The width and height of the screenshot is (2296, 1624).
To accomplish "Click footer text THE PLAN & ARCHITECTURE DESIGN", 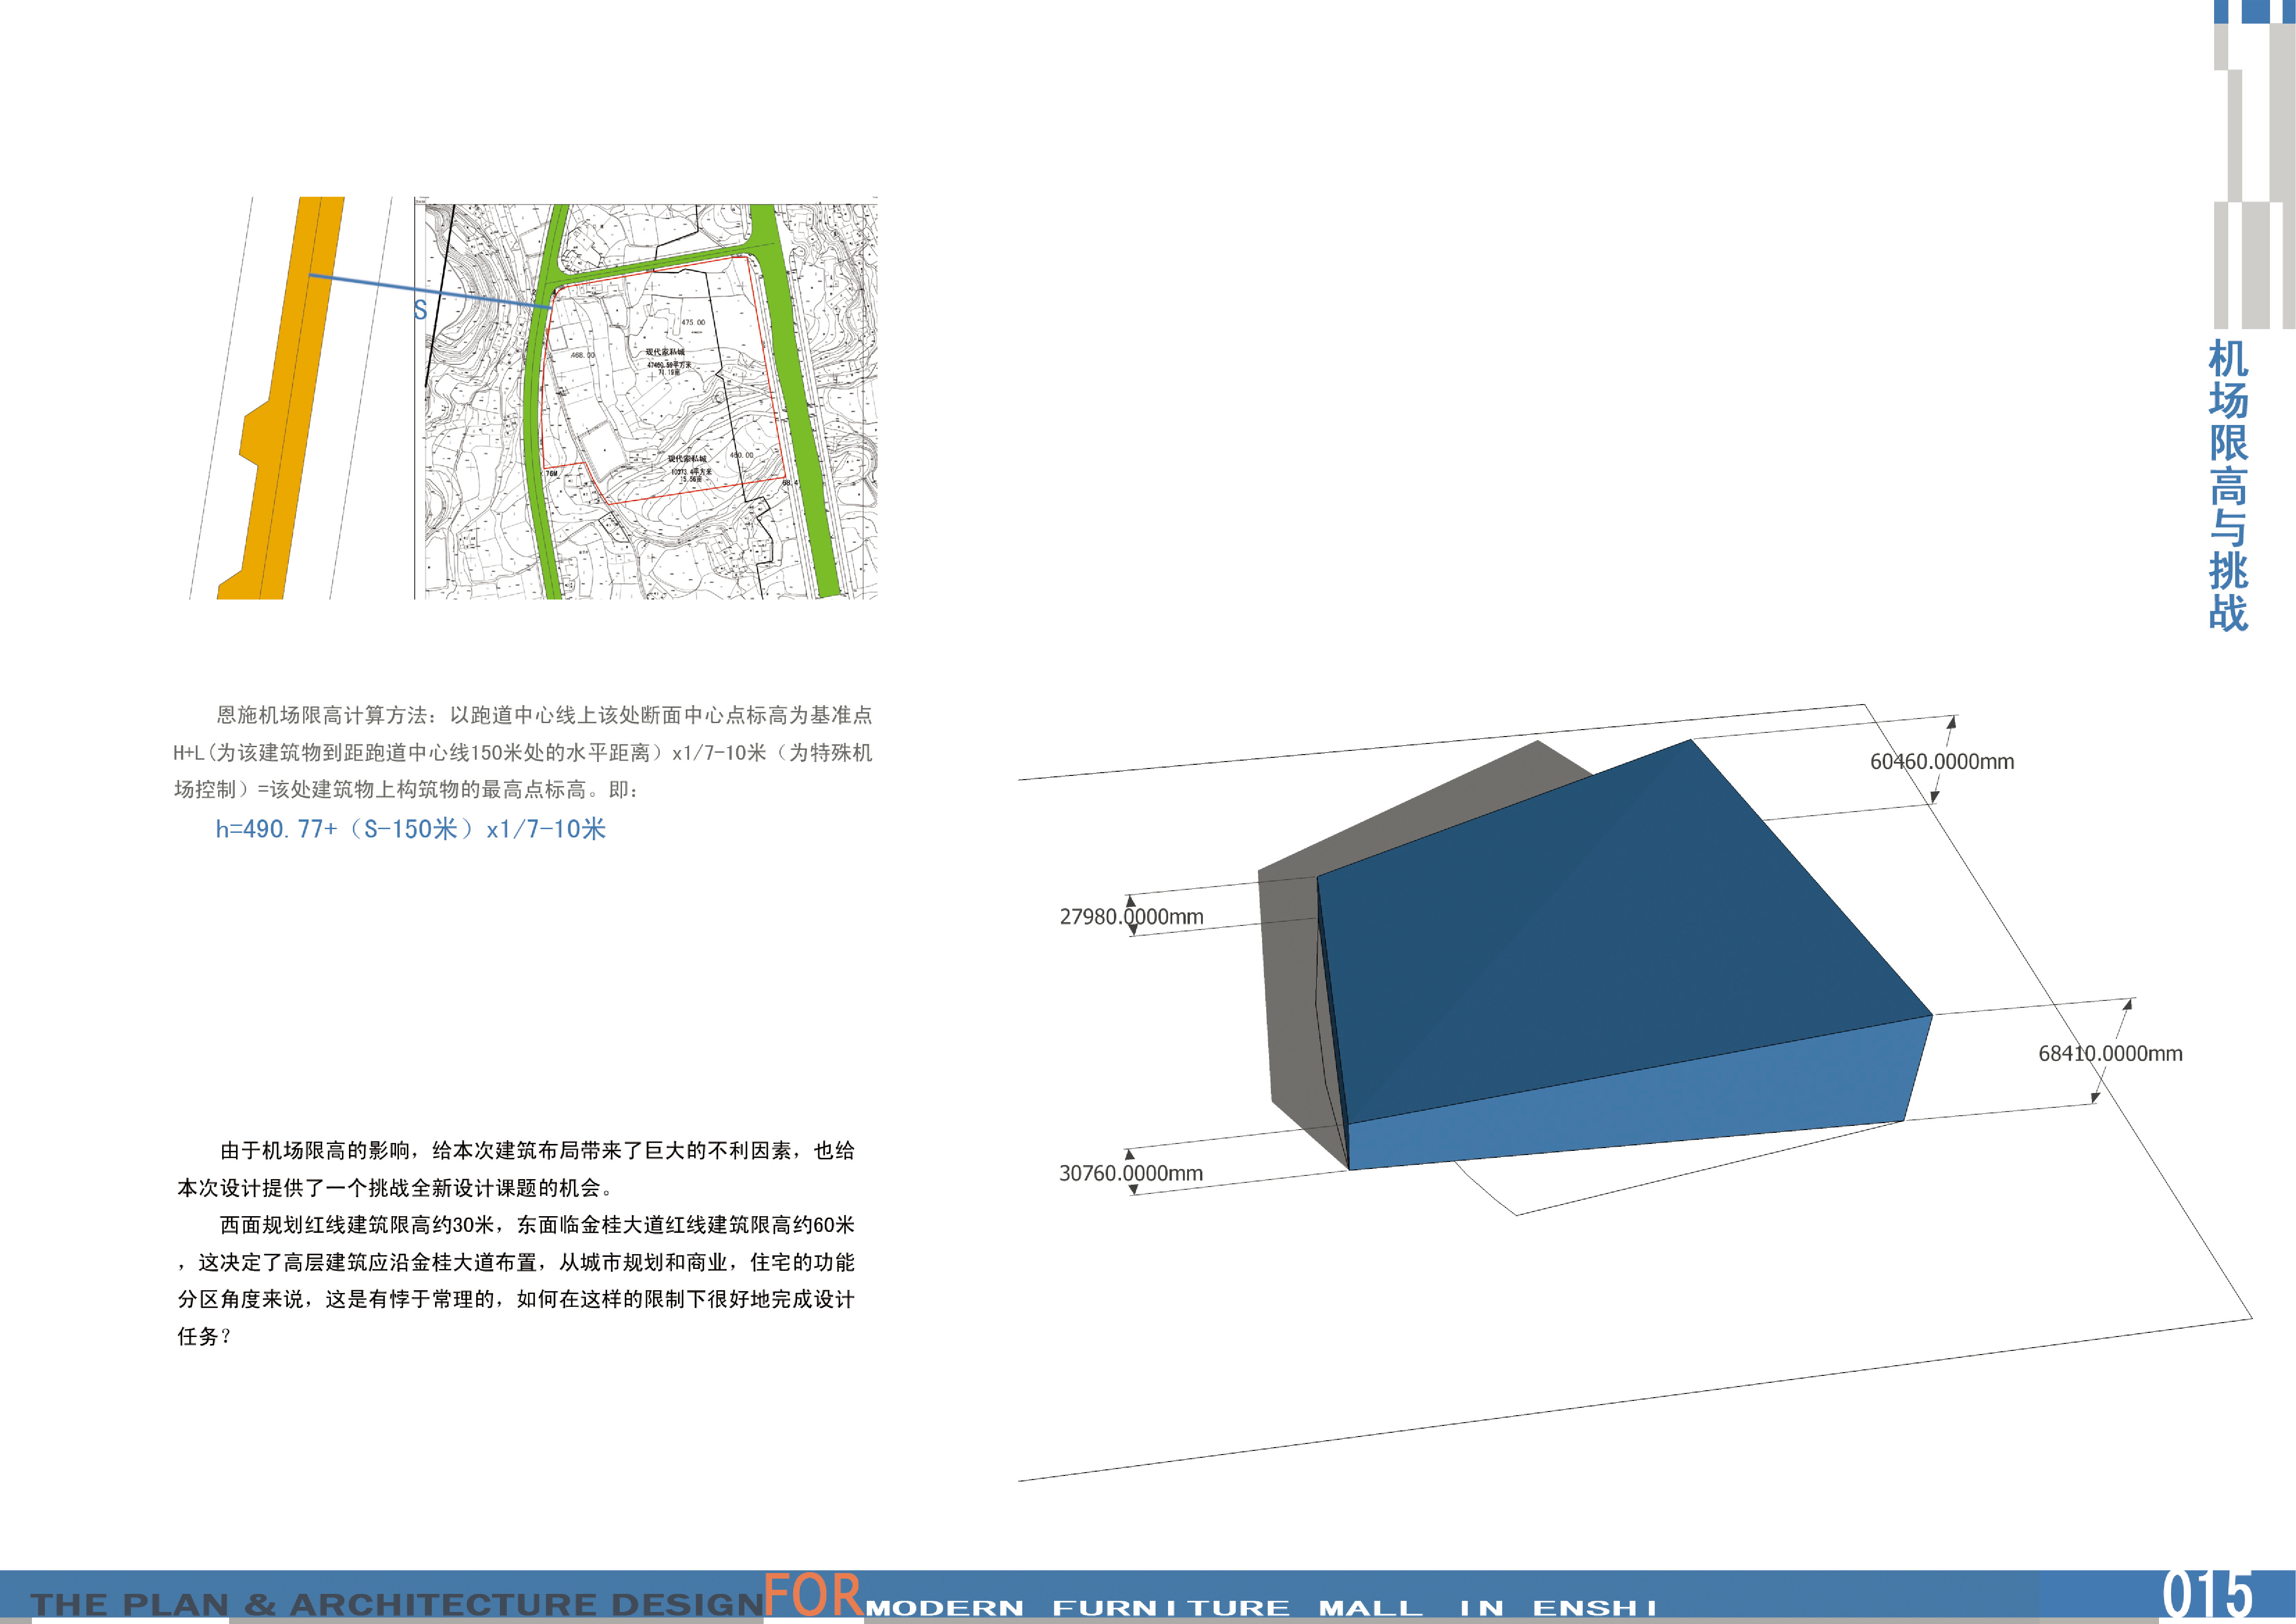I will 397,1604.
